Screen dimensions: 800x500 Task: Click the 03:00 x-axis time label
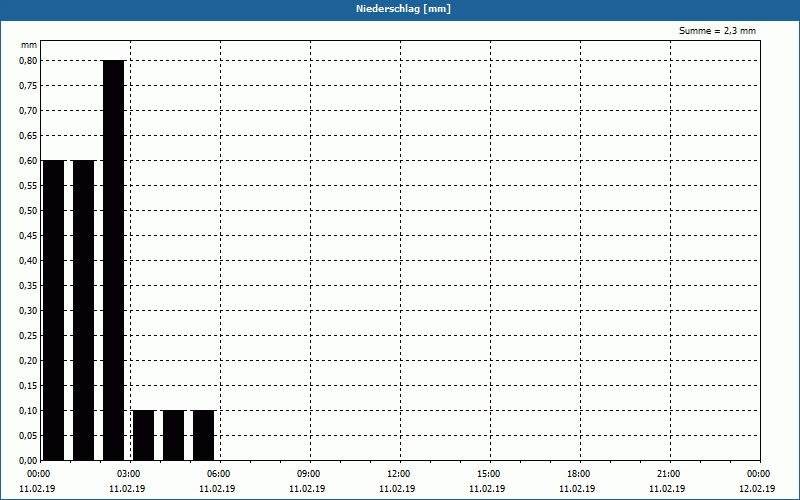coord(128,474)
